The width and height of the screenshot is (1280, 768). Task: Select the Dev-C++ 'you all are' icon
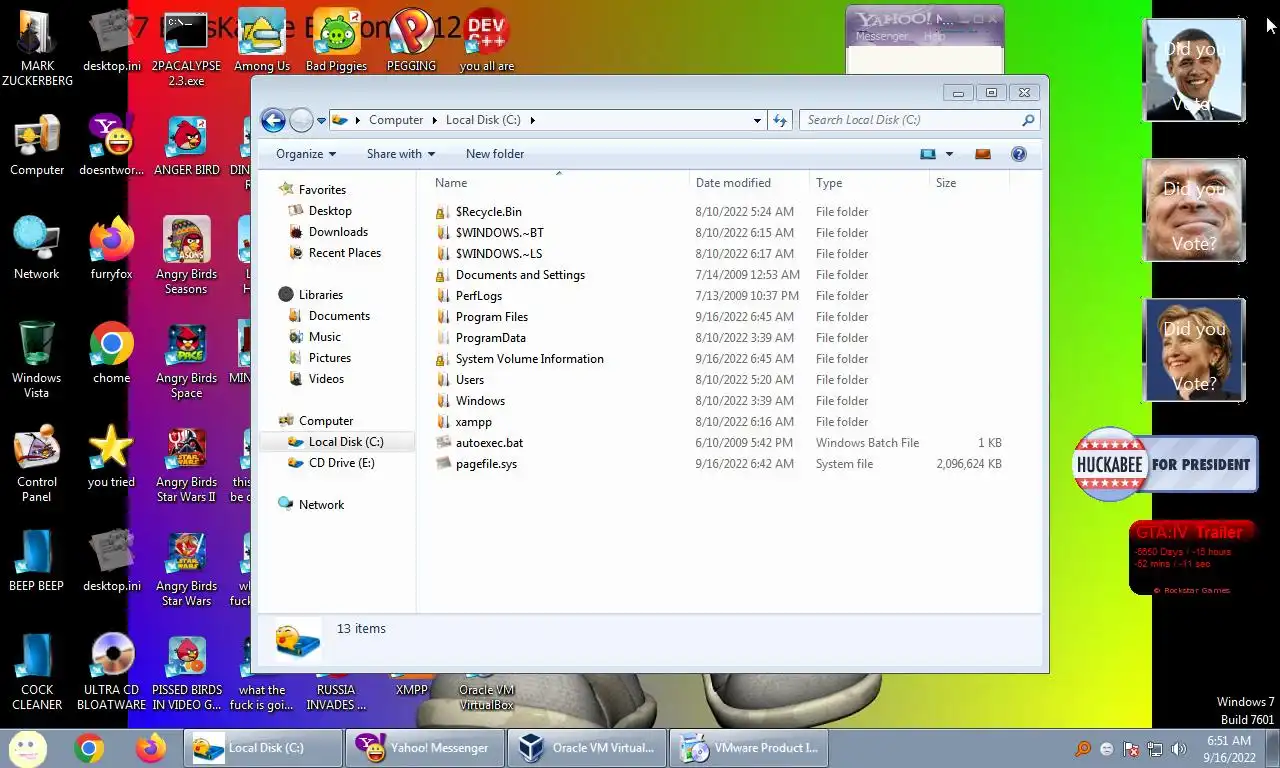click(x=487, y=42)
